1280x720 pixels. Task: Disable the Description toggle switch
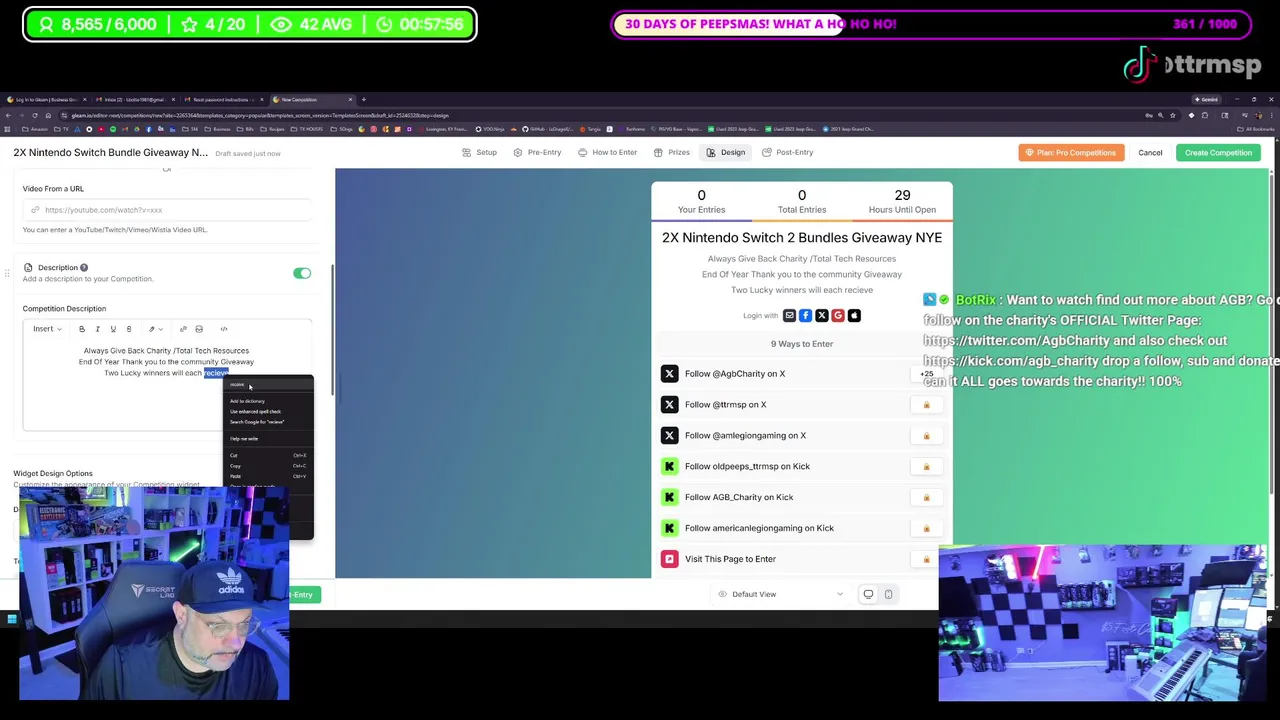(x=302, y=273)
